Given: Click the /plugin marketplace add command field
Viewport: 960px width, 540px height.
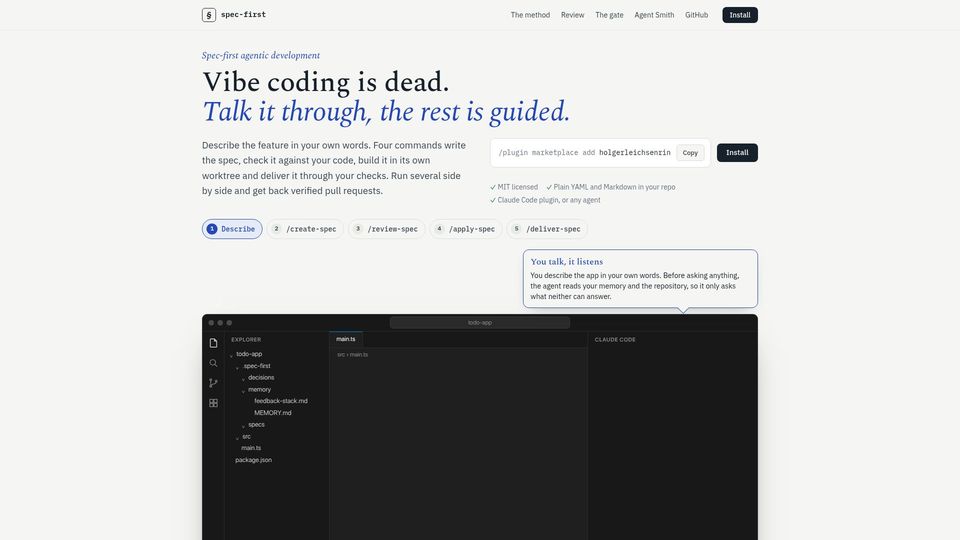Looking at the screenshot, I should 584,152.
